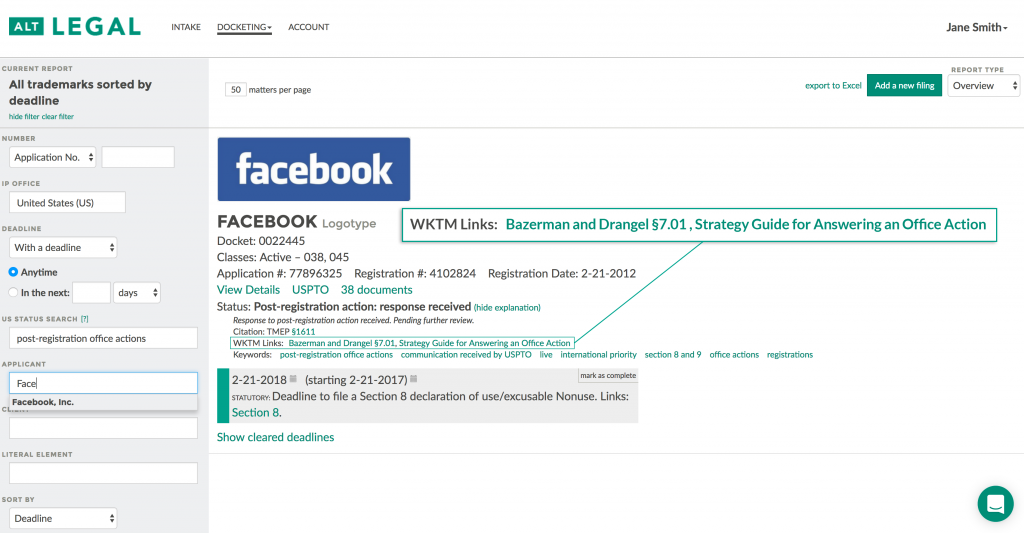The image size is (1024, 533).
Task: Focus the Applicant field containing 'Face'
Action: tap(103, 383)
